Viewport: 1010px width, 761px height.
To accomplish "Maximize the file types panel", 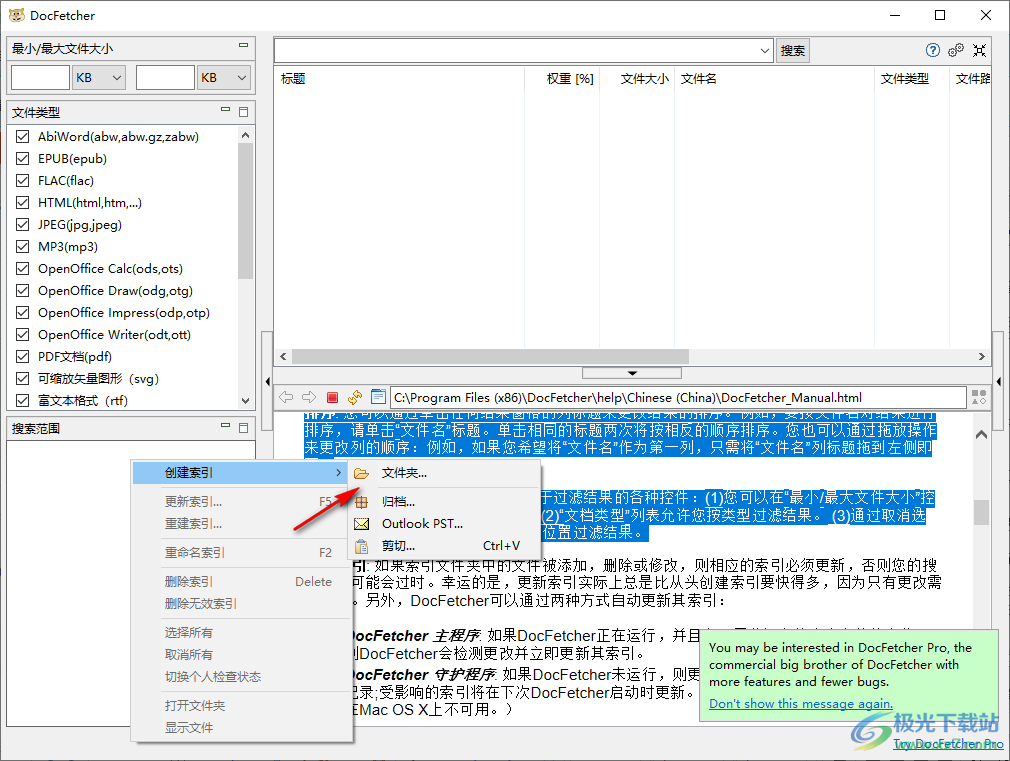I will (243, 112).
